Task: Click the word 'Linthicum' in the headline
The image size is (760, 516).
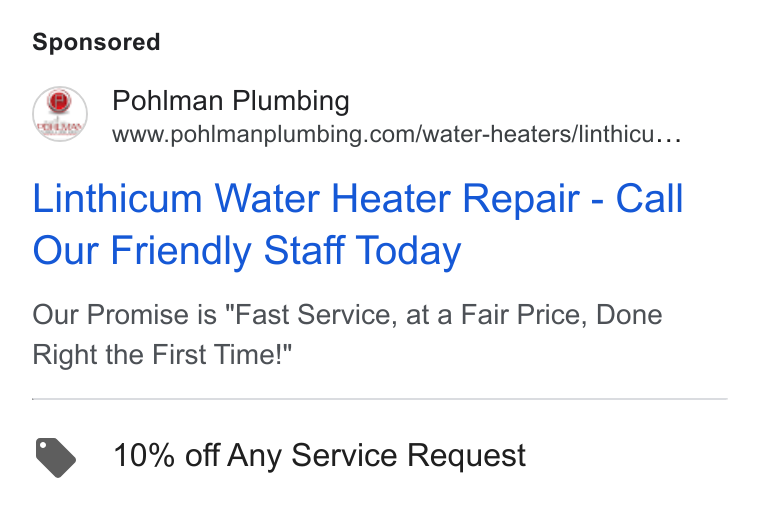Action: click(117, 199)
